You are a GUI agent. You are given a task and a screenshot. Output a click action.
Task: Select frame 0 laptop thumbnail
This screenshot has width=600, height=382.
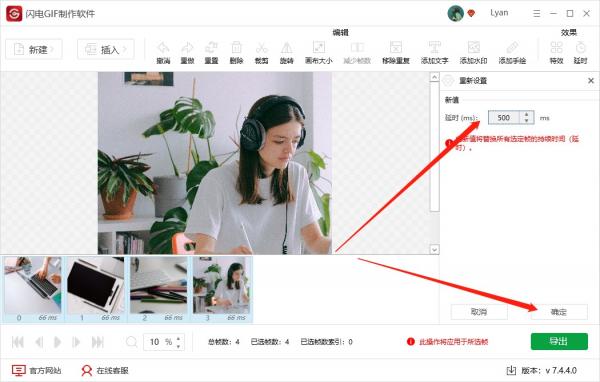pos(33,286)
